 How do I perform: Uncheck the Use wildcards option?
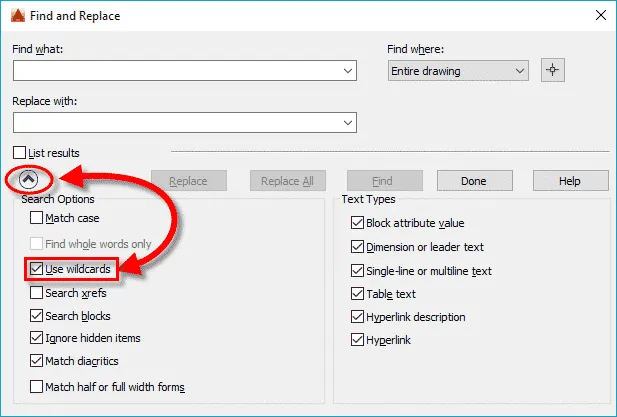click(x=36, y=269)
